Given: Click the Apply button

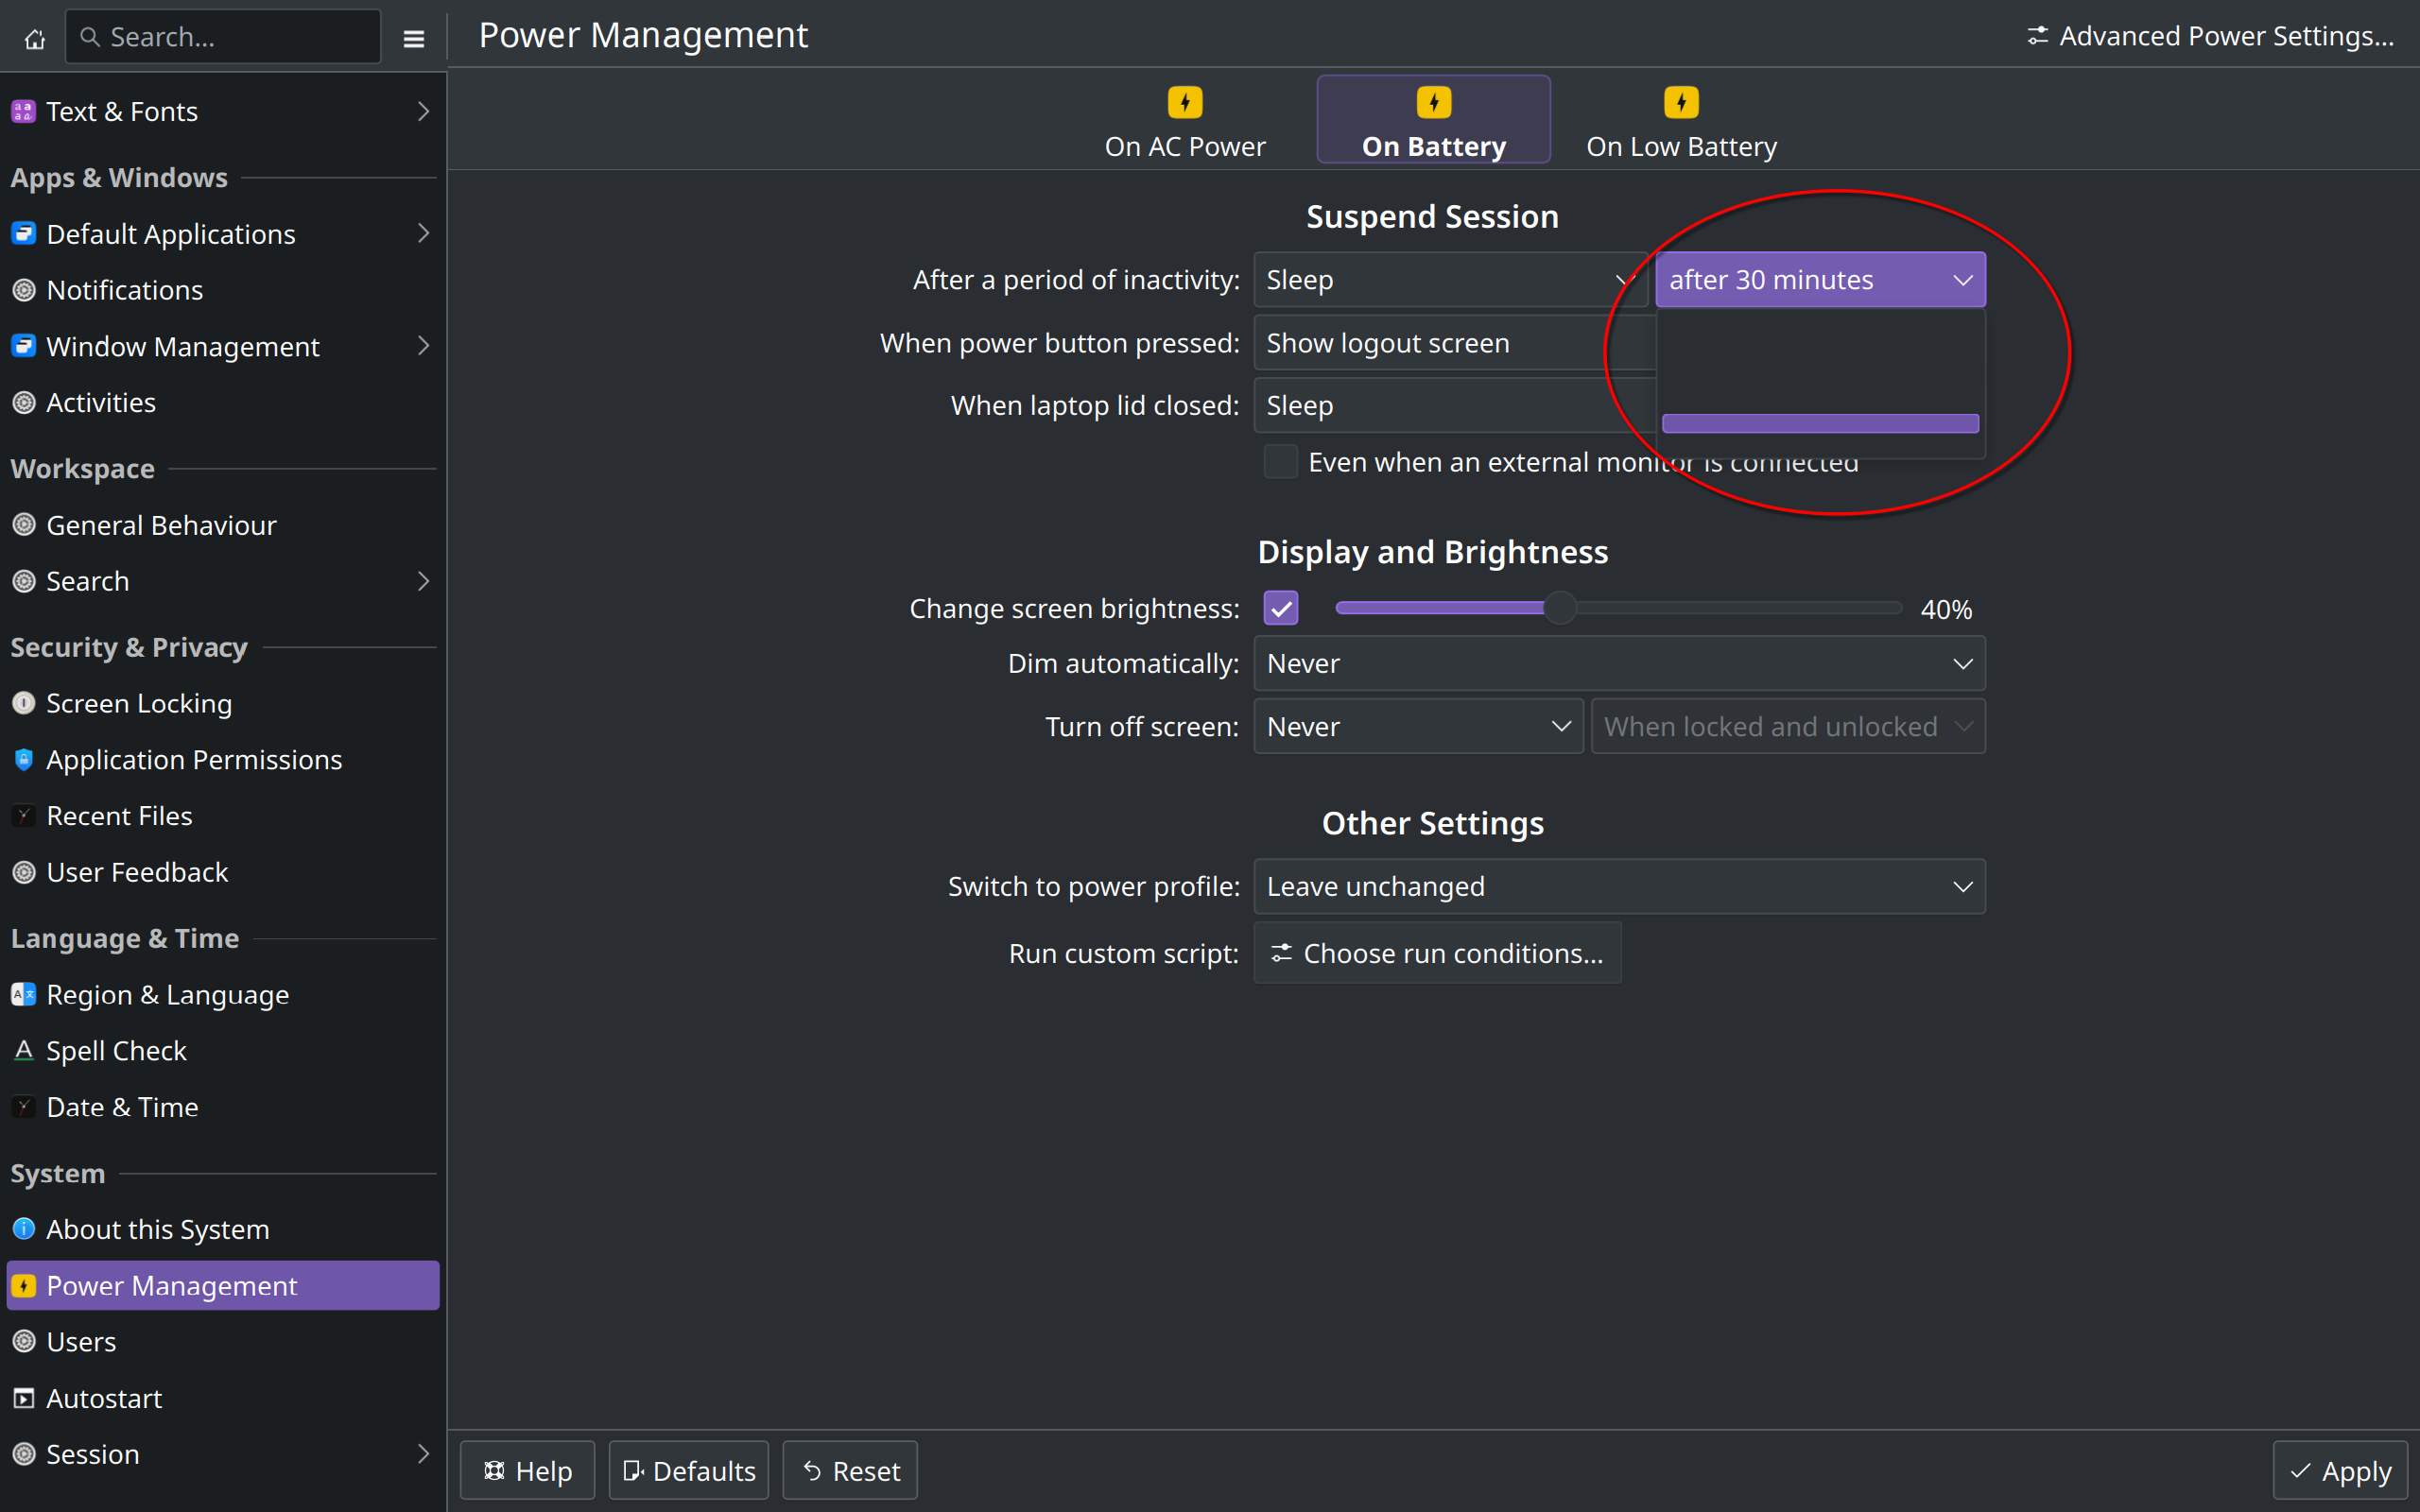Looking at the screenshot, I should pyautogui.click(x=2340, y=1470).
